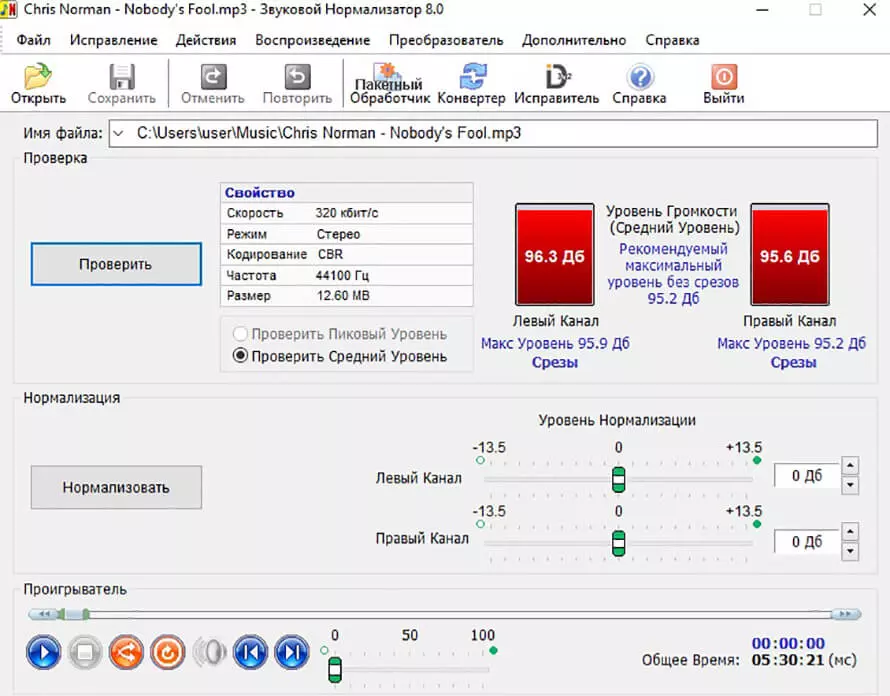Launch the Конвертер tool

(472, 83)
